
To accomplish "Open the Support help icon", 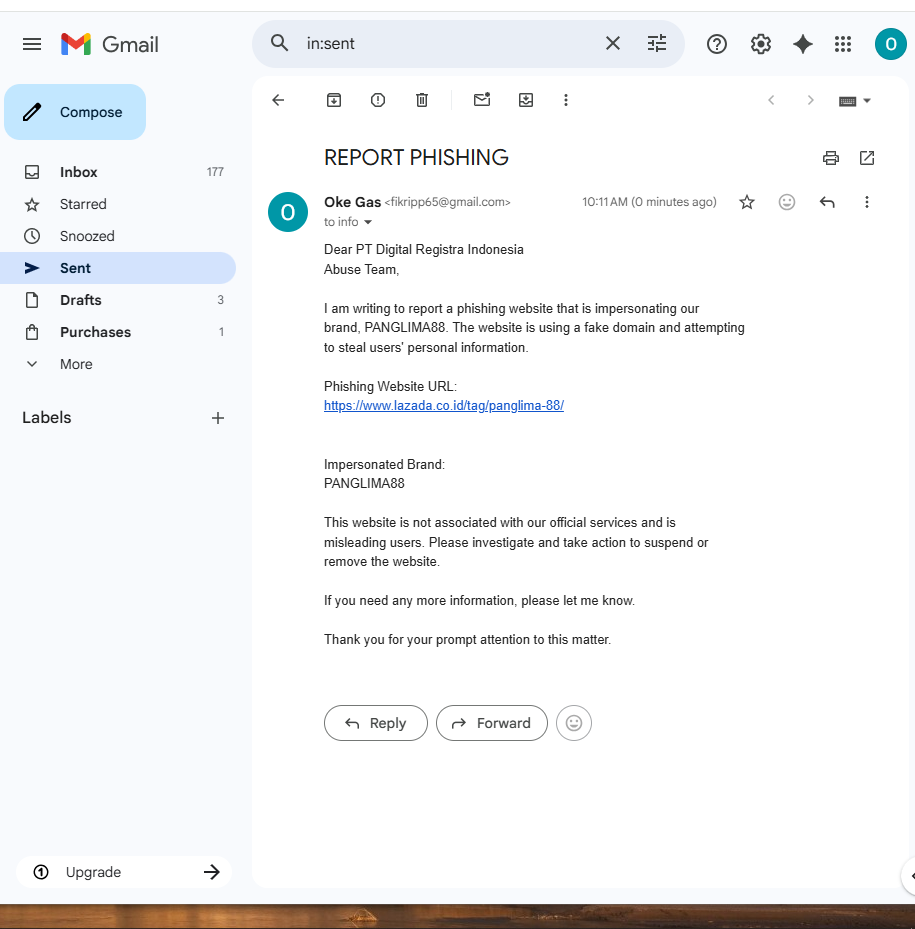I will pos(716,44).
